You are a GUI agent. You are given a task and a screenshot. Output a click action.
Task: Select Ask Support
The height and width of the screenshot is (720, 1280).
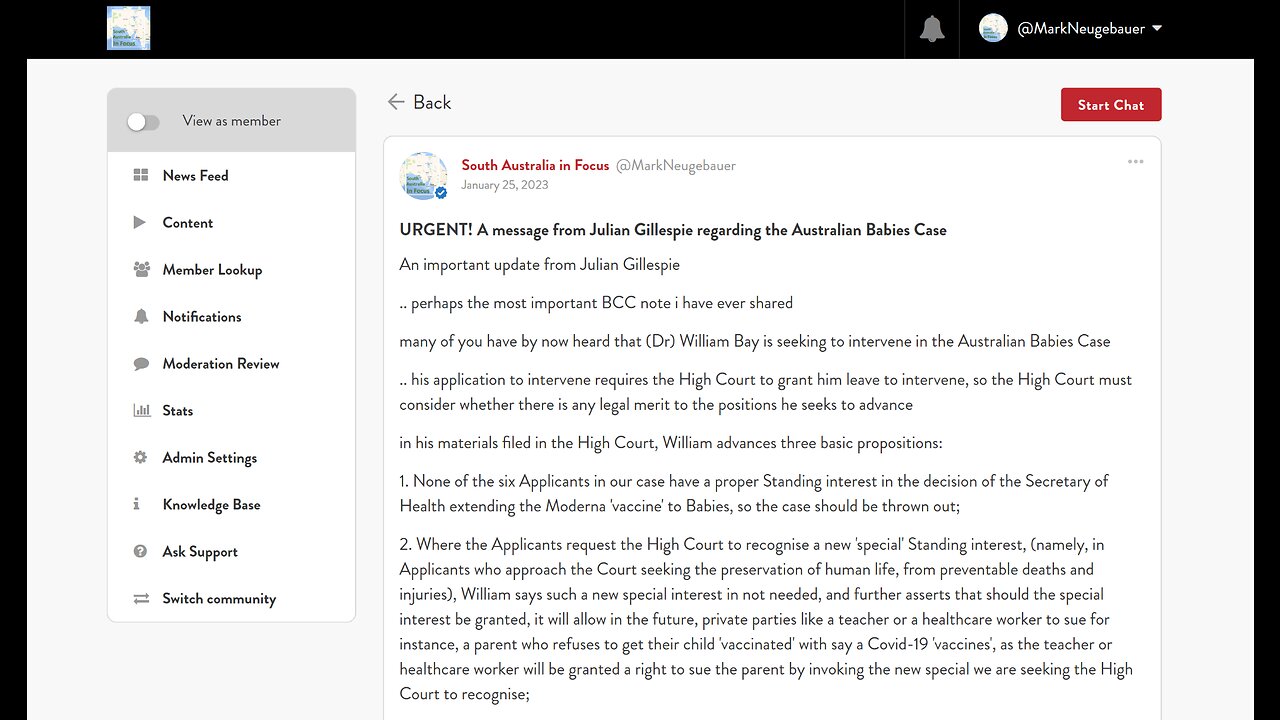coord(200,551)
